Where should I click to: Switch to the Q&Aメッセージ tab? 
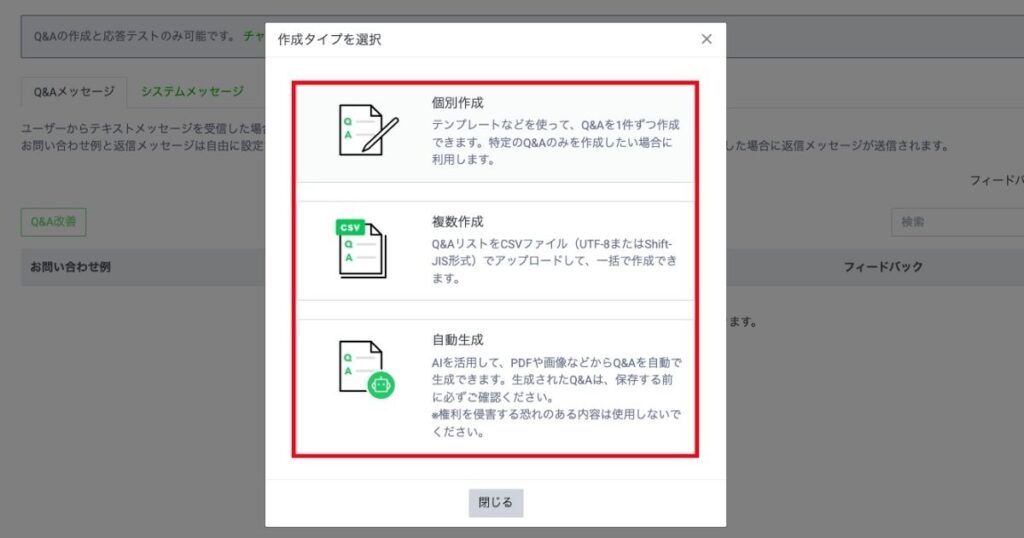73,91
